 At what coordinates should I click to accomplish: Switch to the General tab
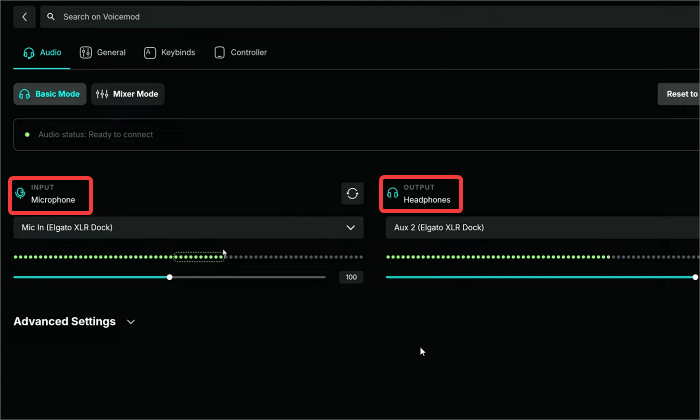[103, 52]
